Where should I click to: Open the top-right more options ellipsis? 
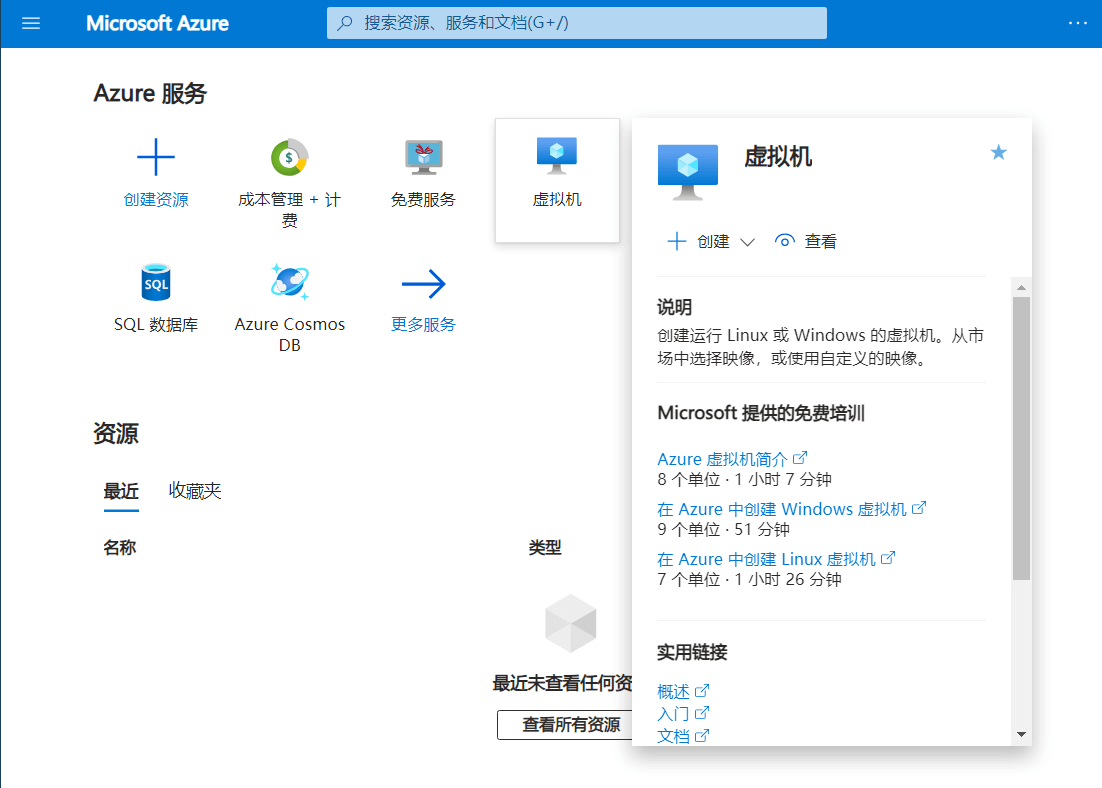tap(1077, 23)
